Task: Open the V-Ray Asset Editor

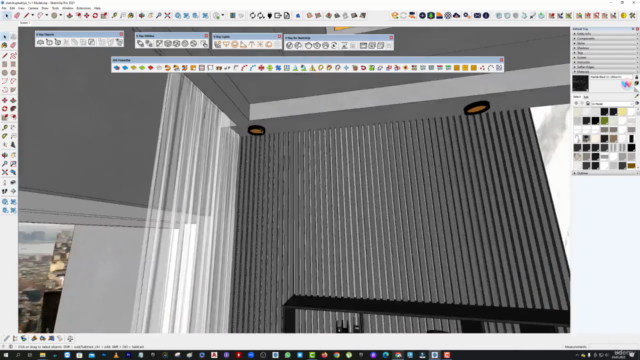Action: (x=289, y=46)
